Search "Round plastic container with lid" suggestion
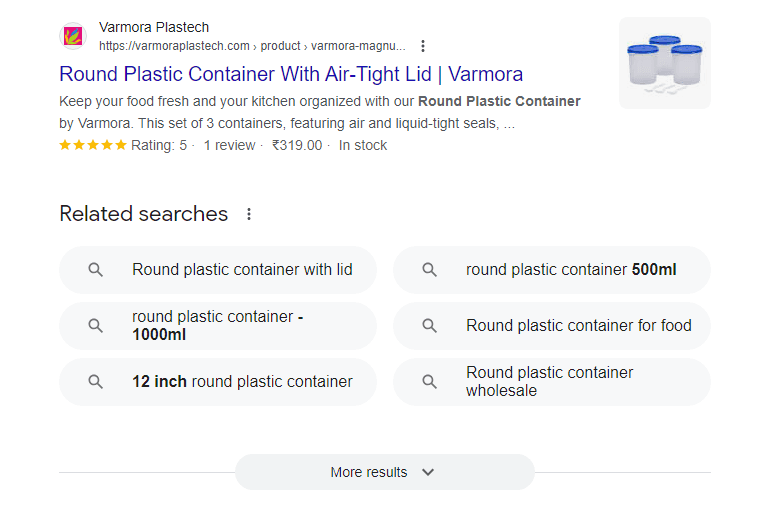The width and height of the screenshot is (771, 520). tap(242, 270)
